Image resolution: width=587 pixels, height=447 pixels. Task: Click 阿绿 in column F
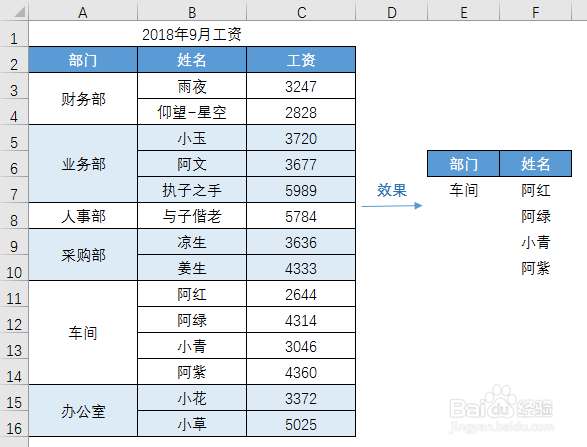pyautogui.click(x=535, y=216)
